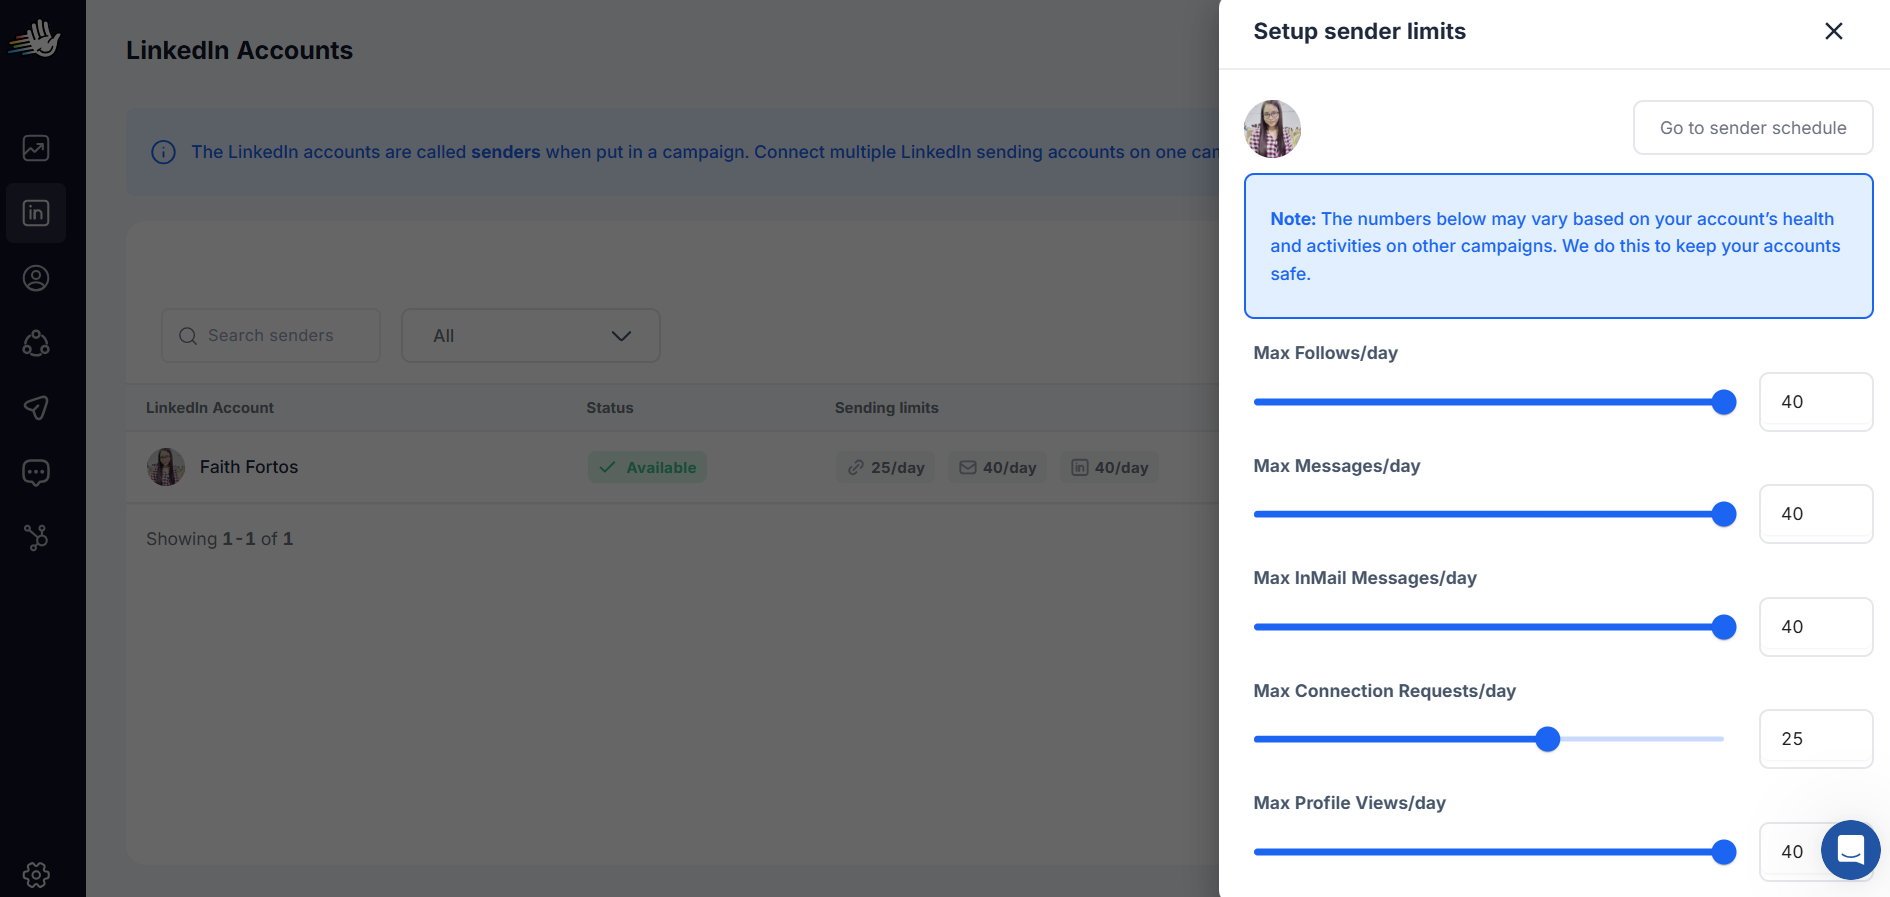The height and width of the screenshot is (897, 1890).
Task: Open the team groups sidebar icon
Action: tap(36, 343)
